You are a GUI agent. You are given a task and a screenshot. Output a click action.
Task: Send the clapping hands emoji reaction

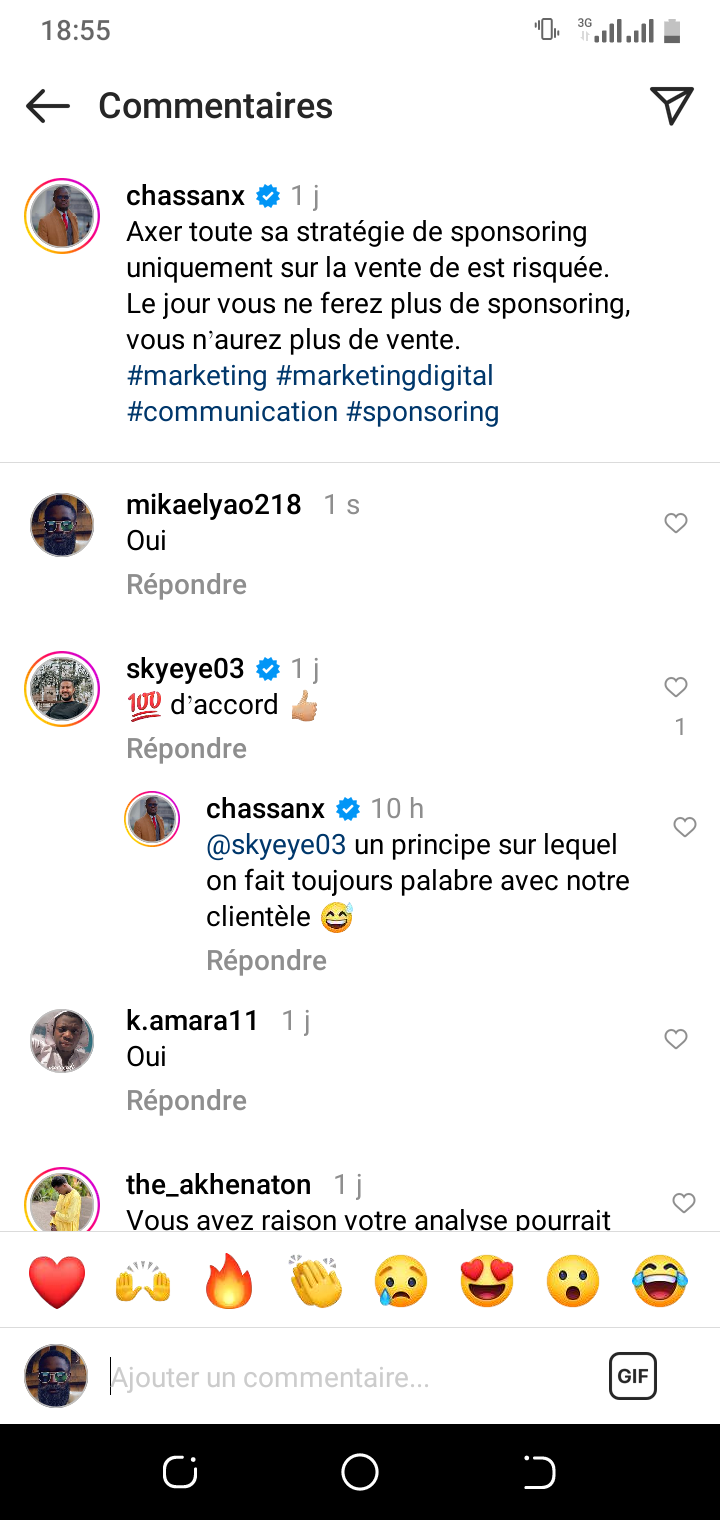(x=315, y=1281)
